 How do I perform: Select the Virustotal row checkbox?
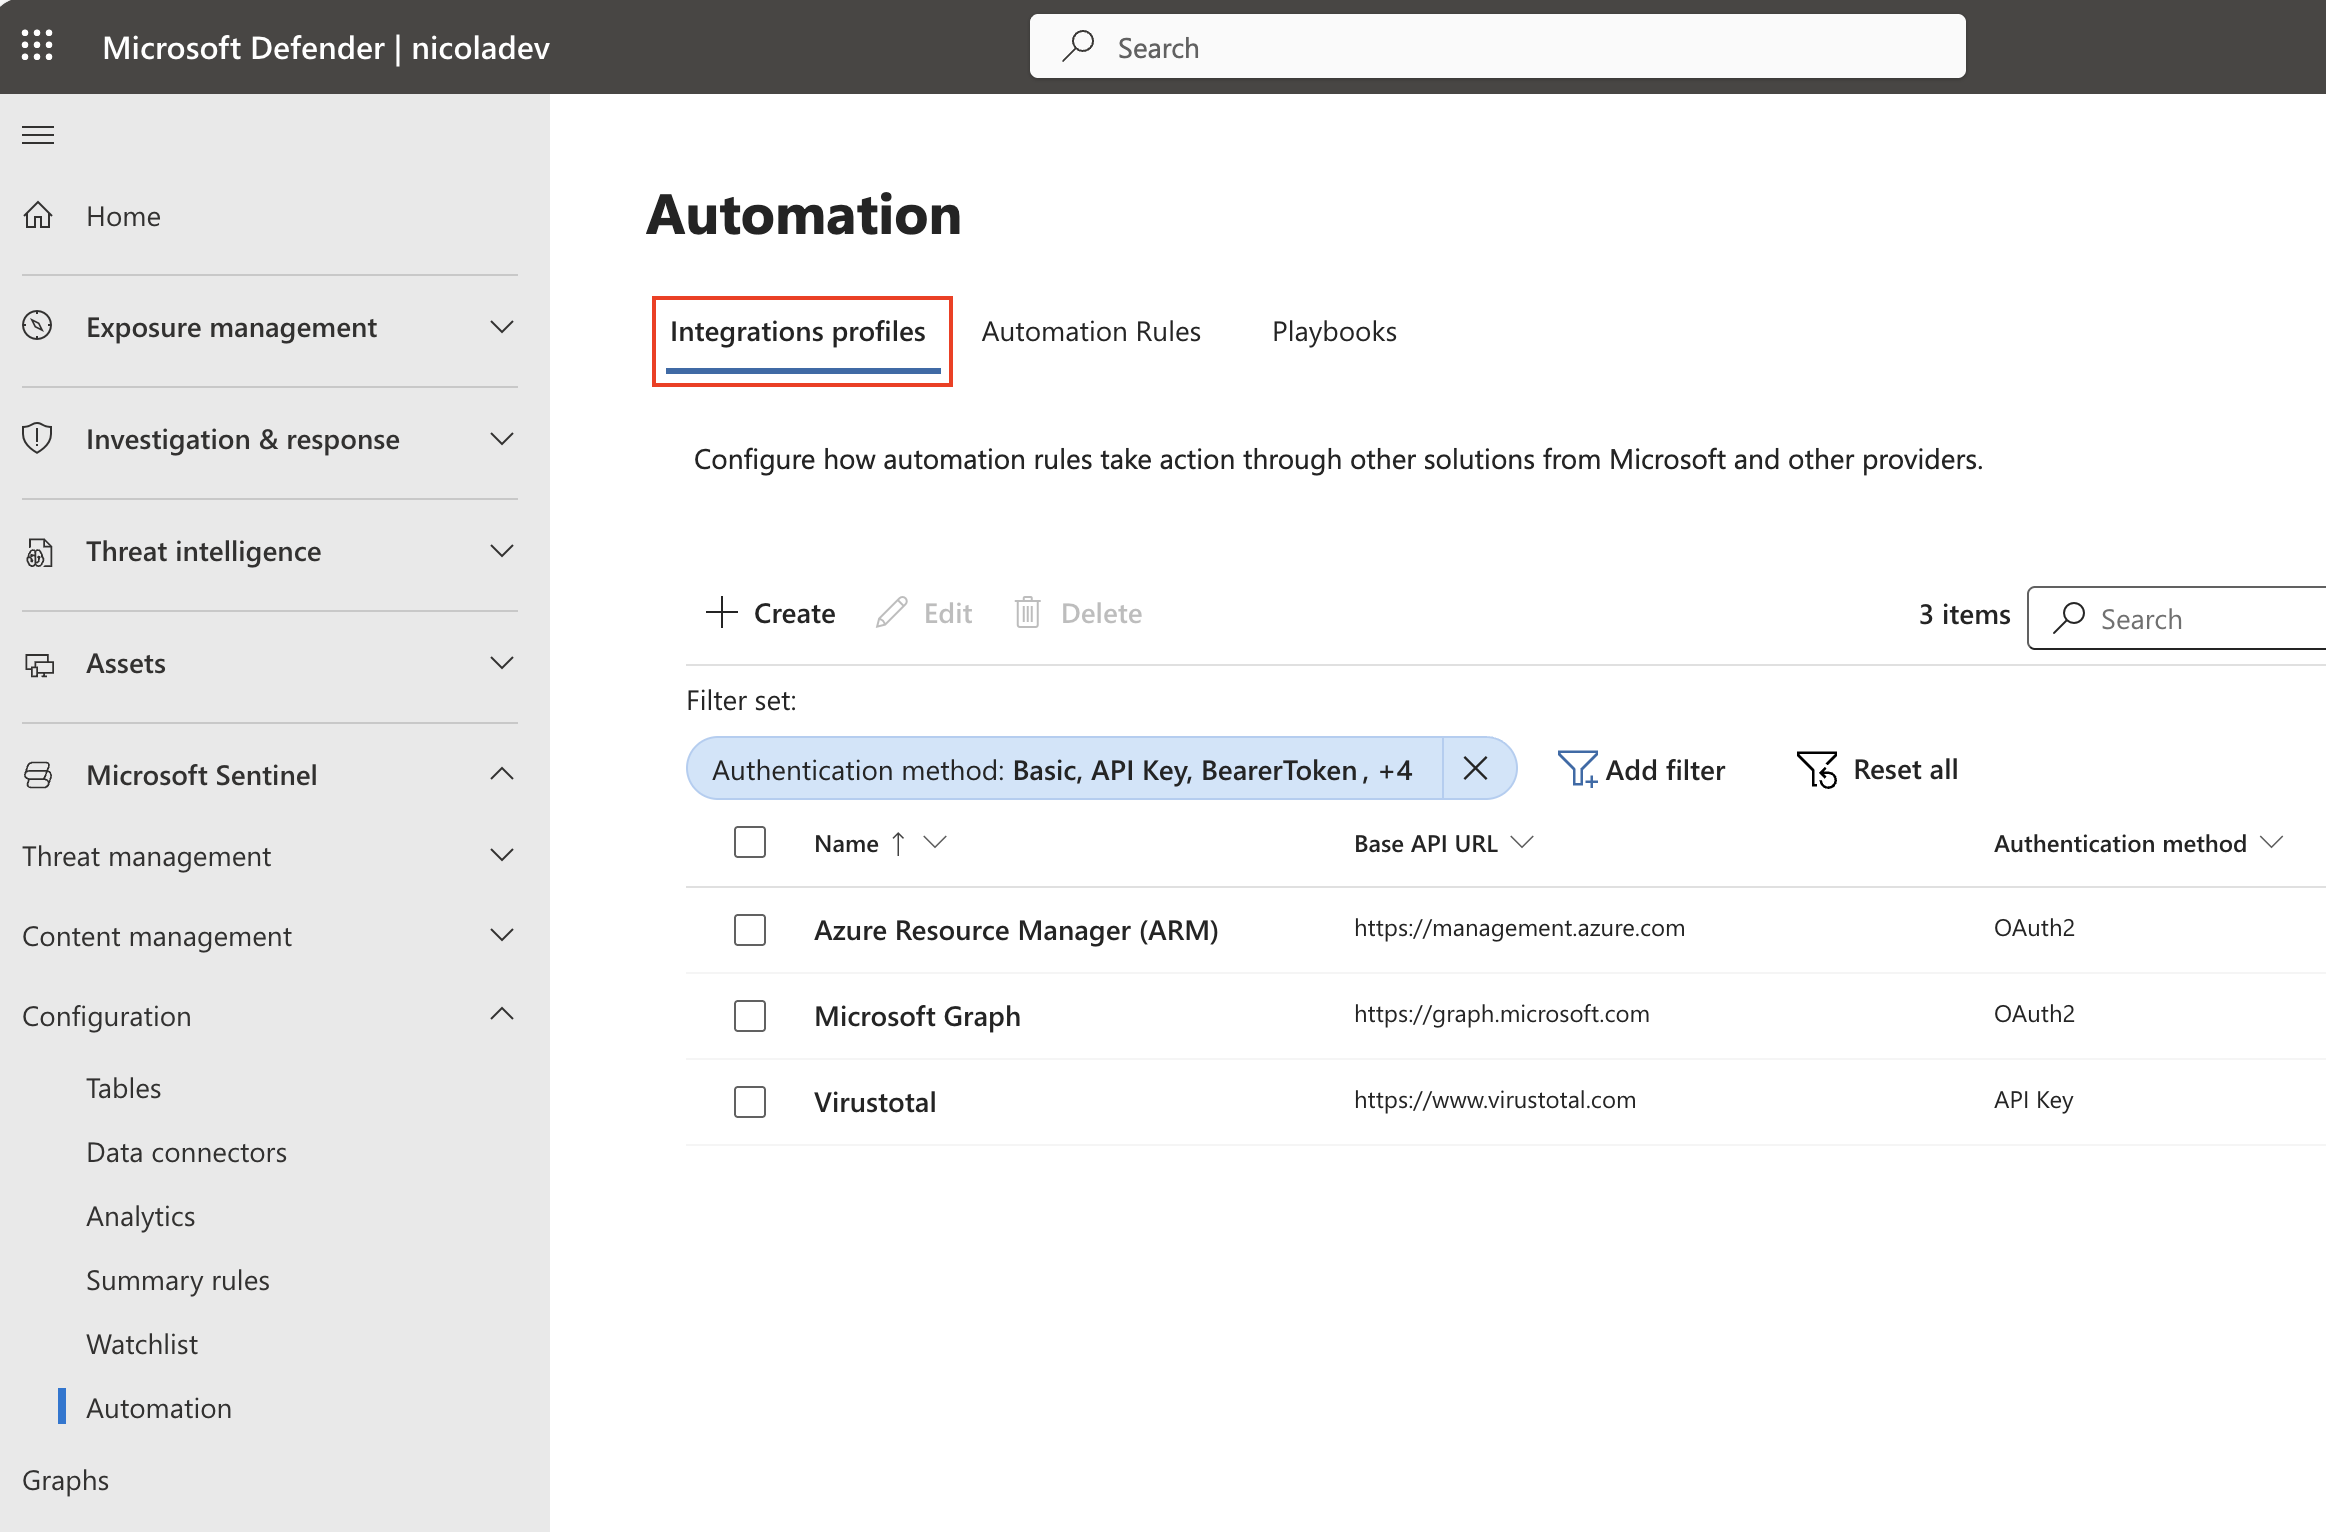(x=750, y=1102)
